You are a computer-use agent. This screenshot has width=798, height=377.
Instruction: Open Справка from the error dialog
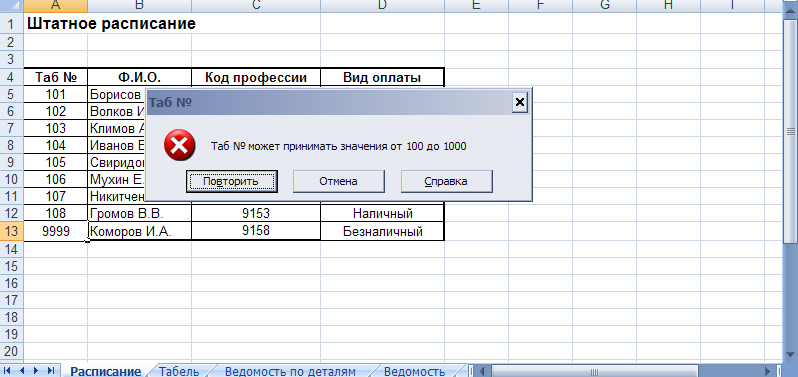446,181
